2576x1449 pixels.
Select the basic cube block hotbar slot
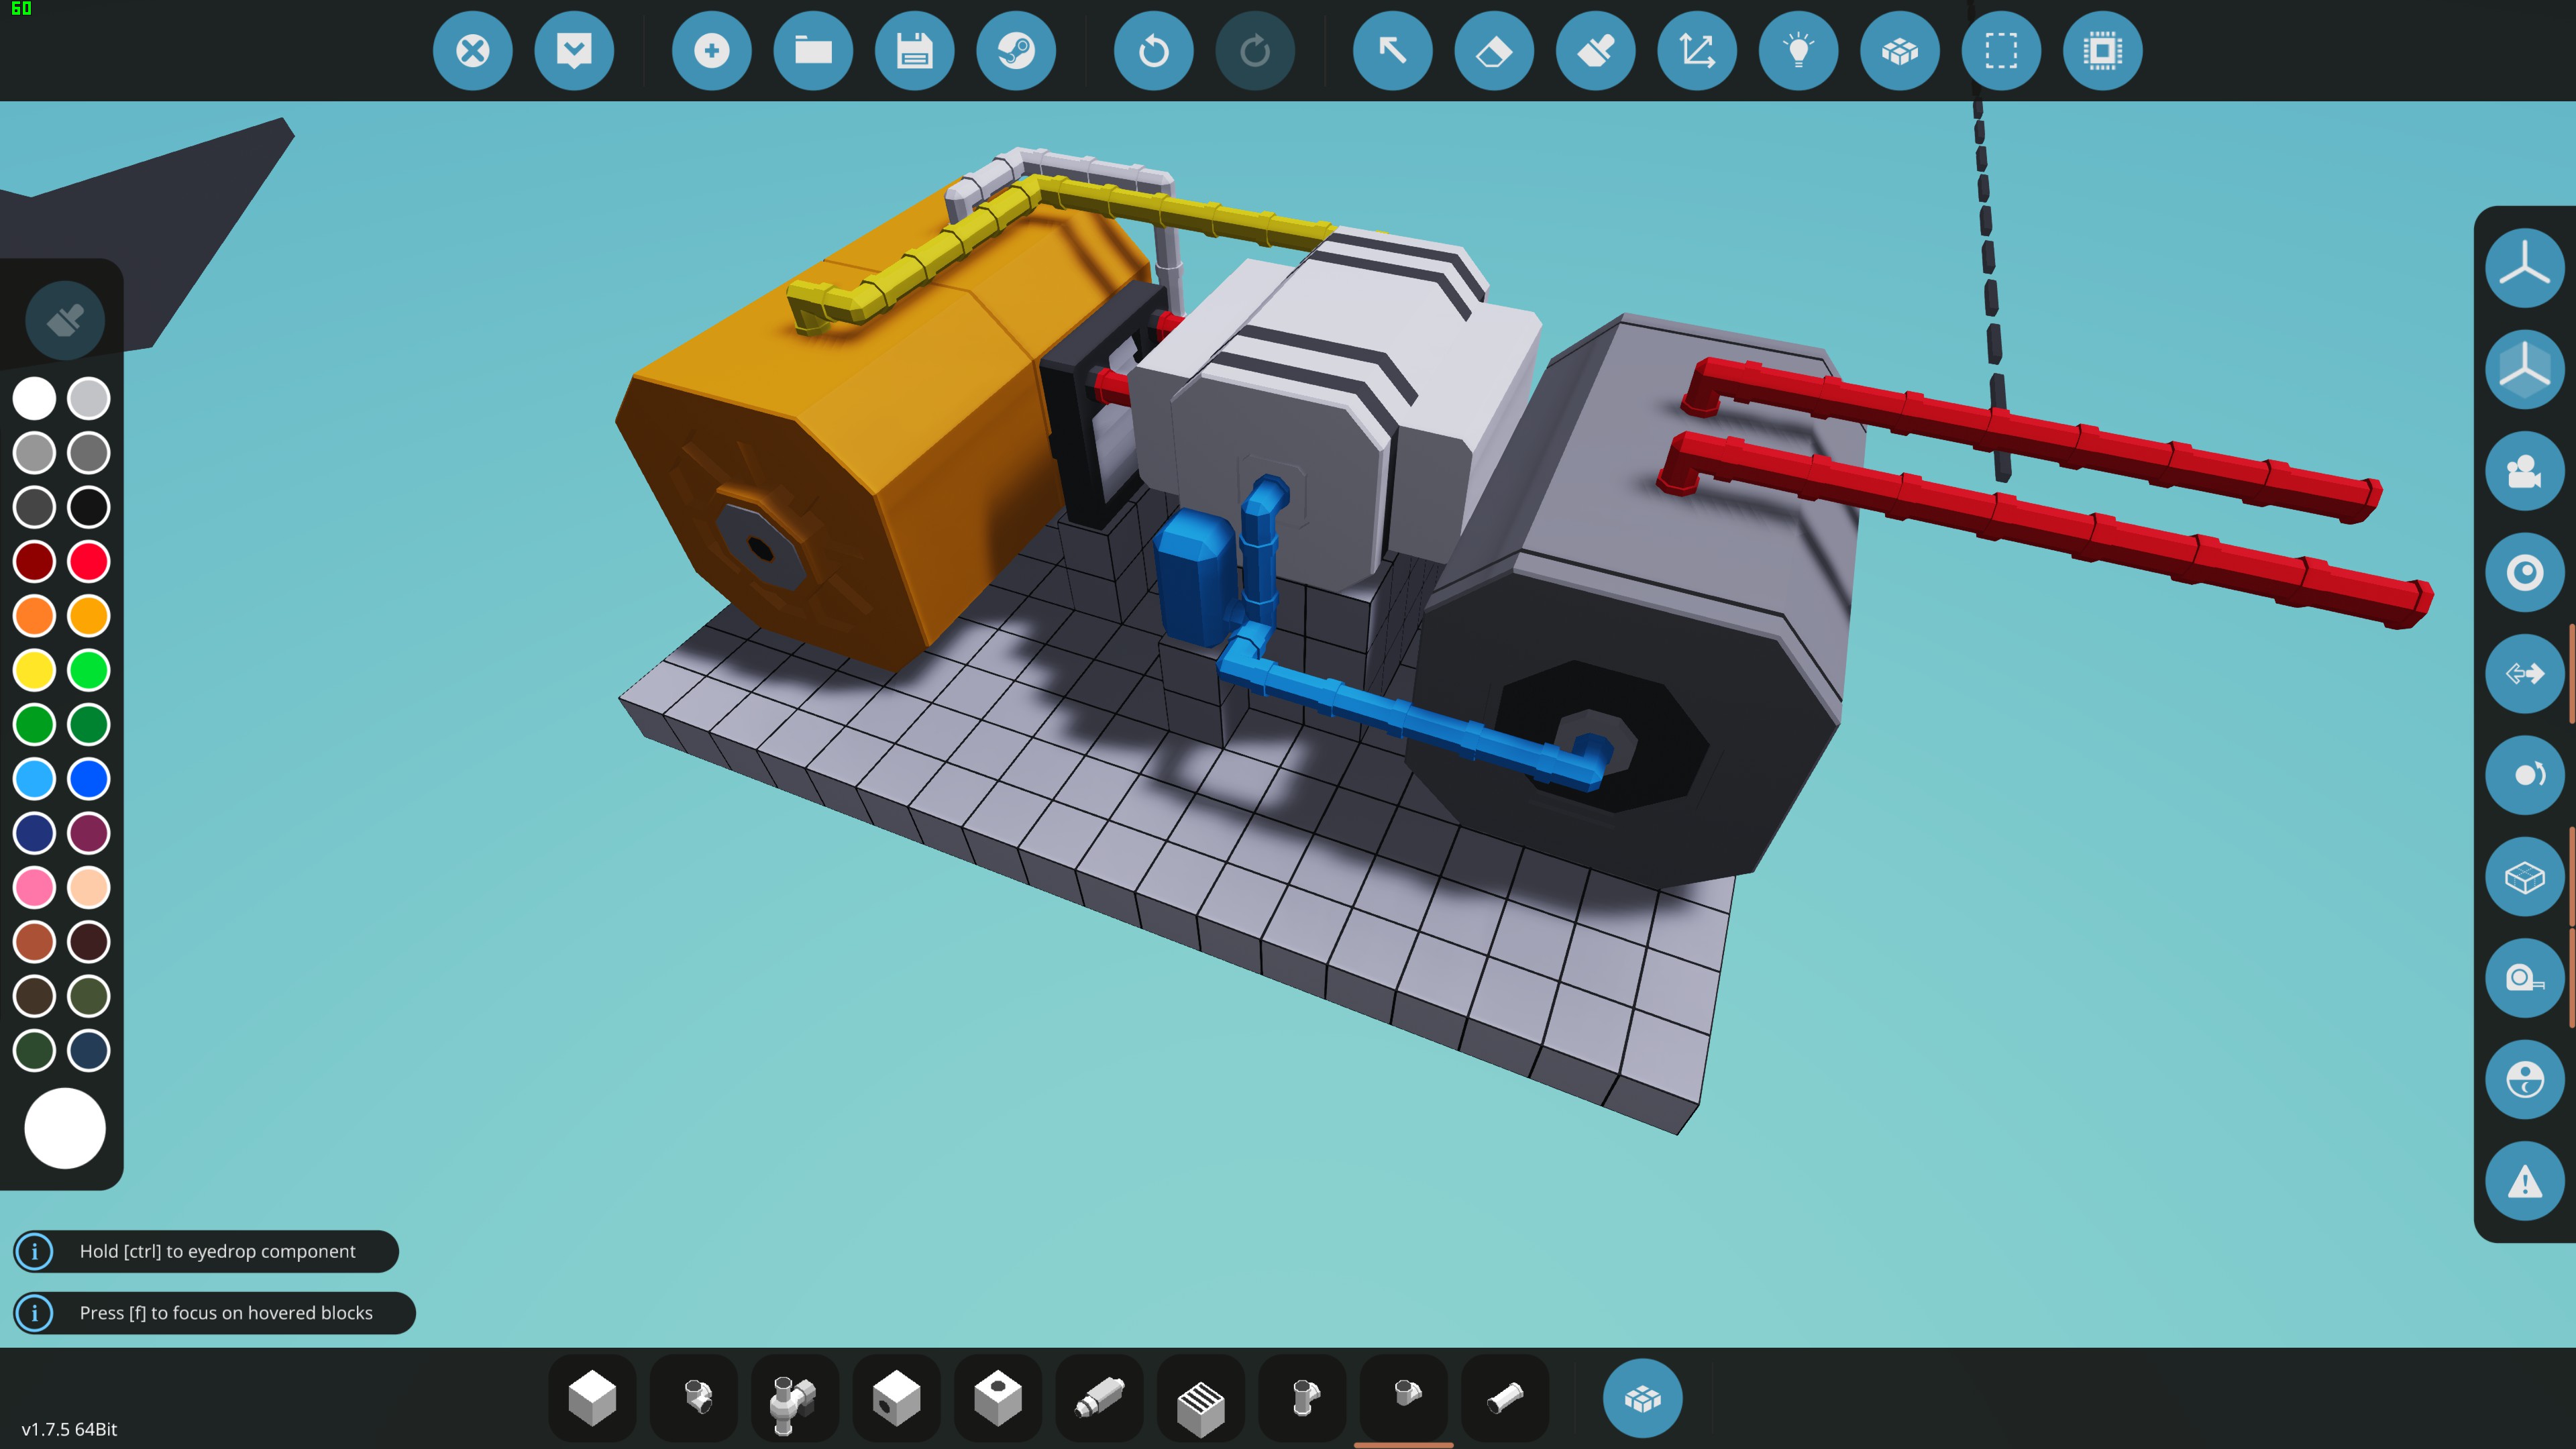tap(592, 1398)
